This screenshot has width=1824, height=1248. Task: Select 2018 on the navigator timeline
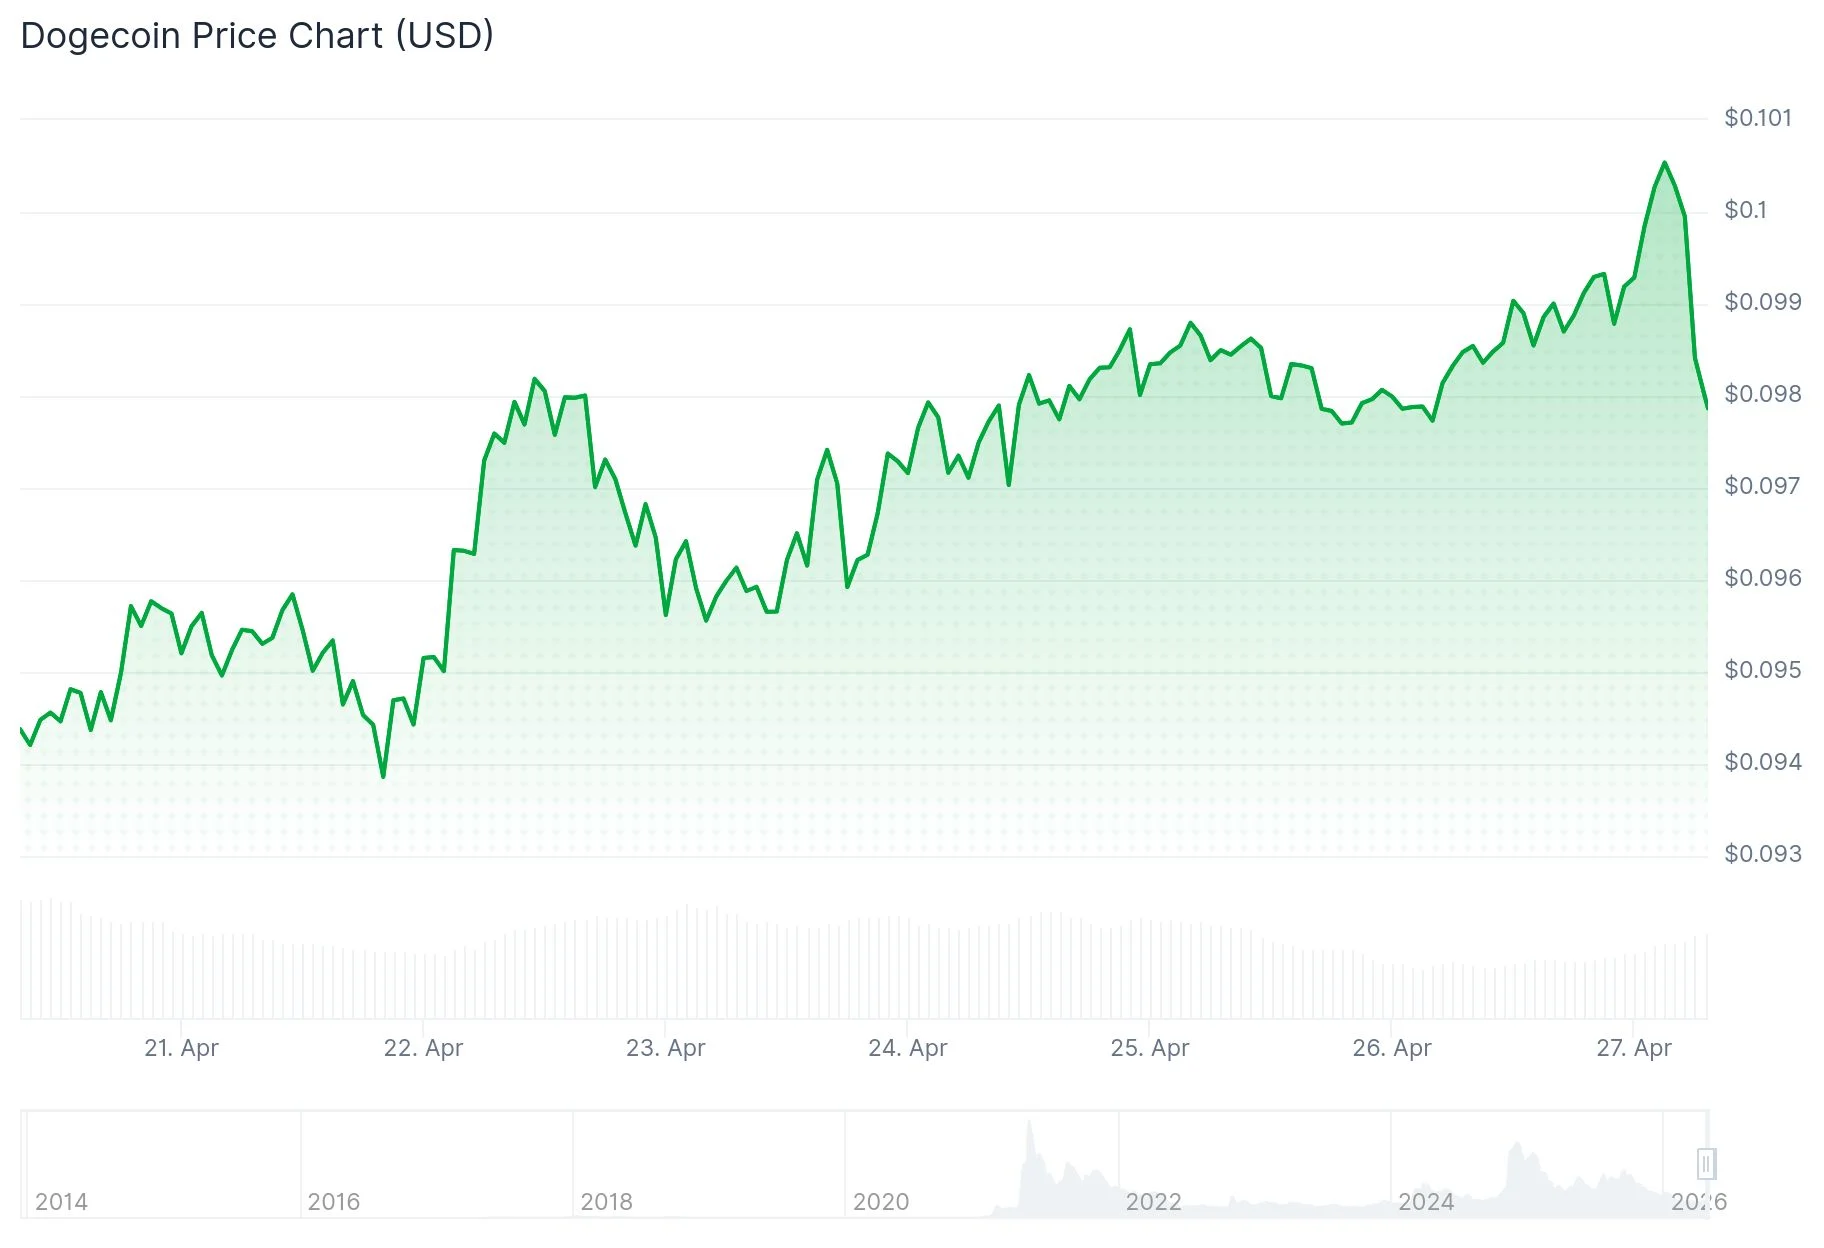[x=606, y=1202]
